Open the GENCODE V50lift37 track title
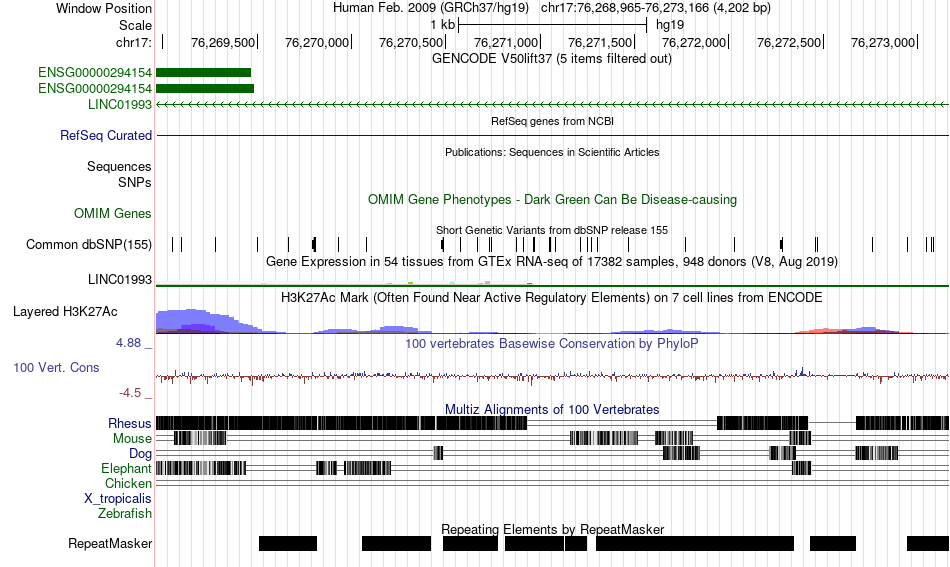Screen dimensions: 950x567 551,59
